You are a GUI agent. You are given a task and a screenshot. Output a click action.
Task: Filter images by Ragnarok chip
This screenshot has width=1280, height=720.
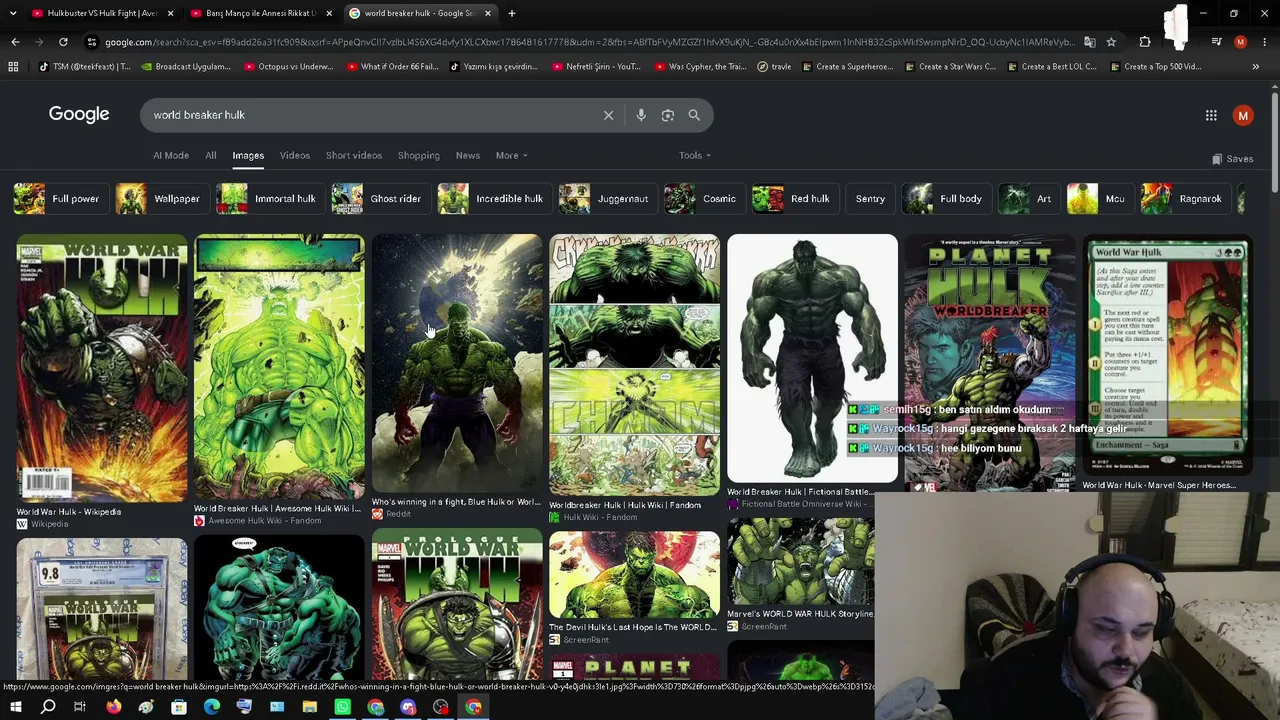1184,199
